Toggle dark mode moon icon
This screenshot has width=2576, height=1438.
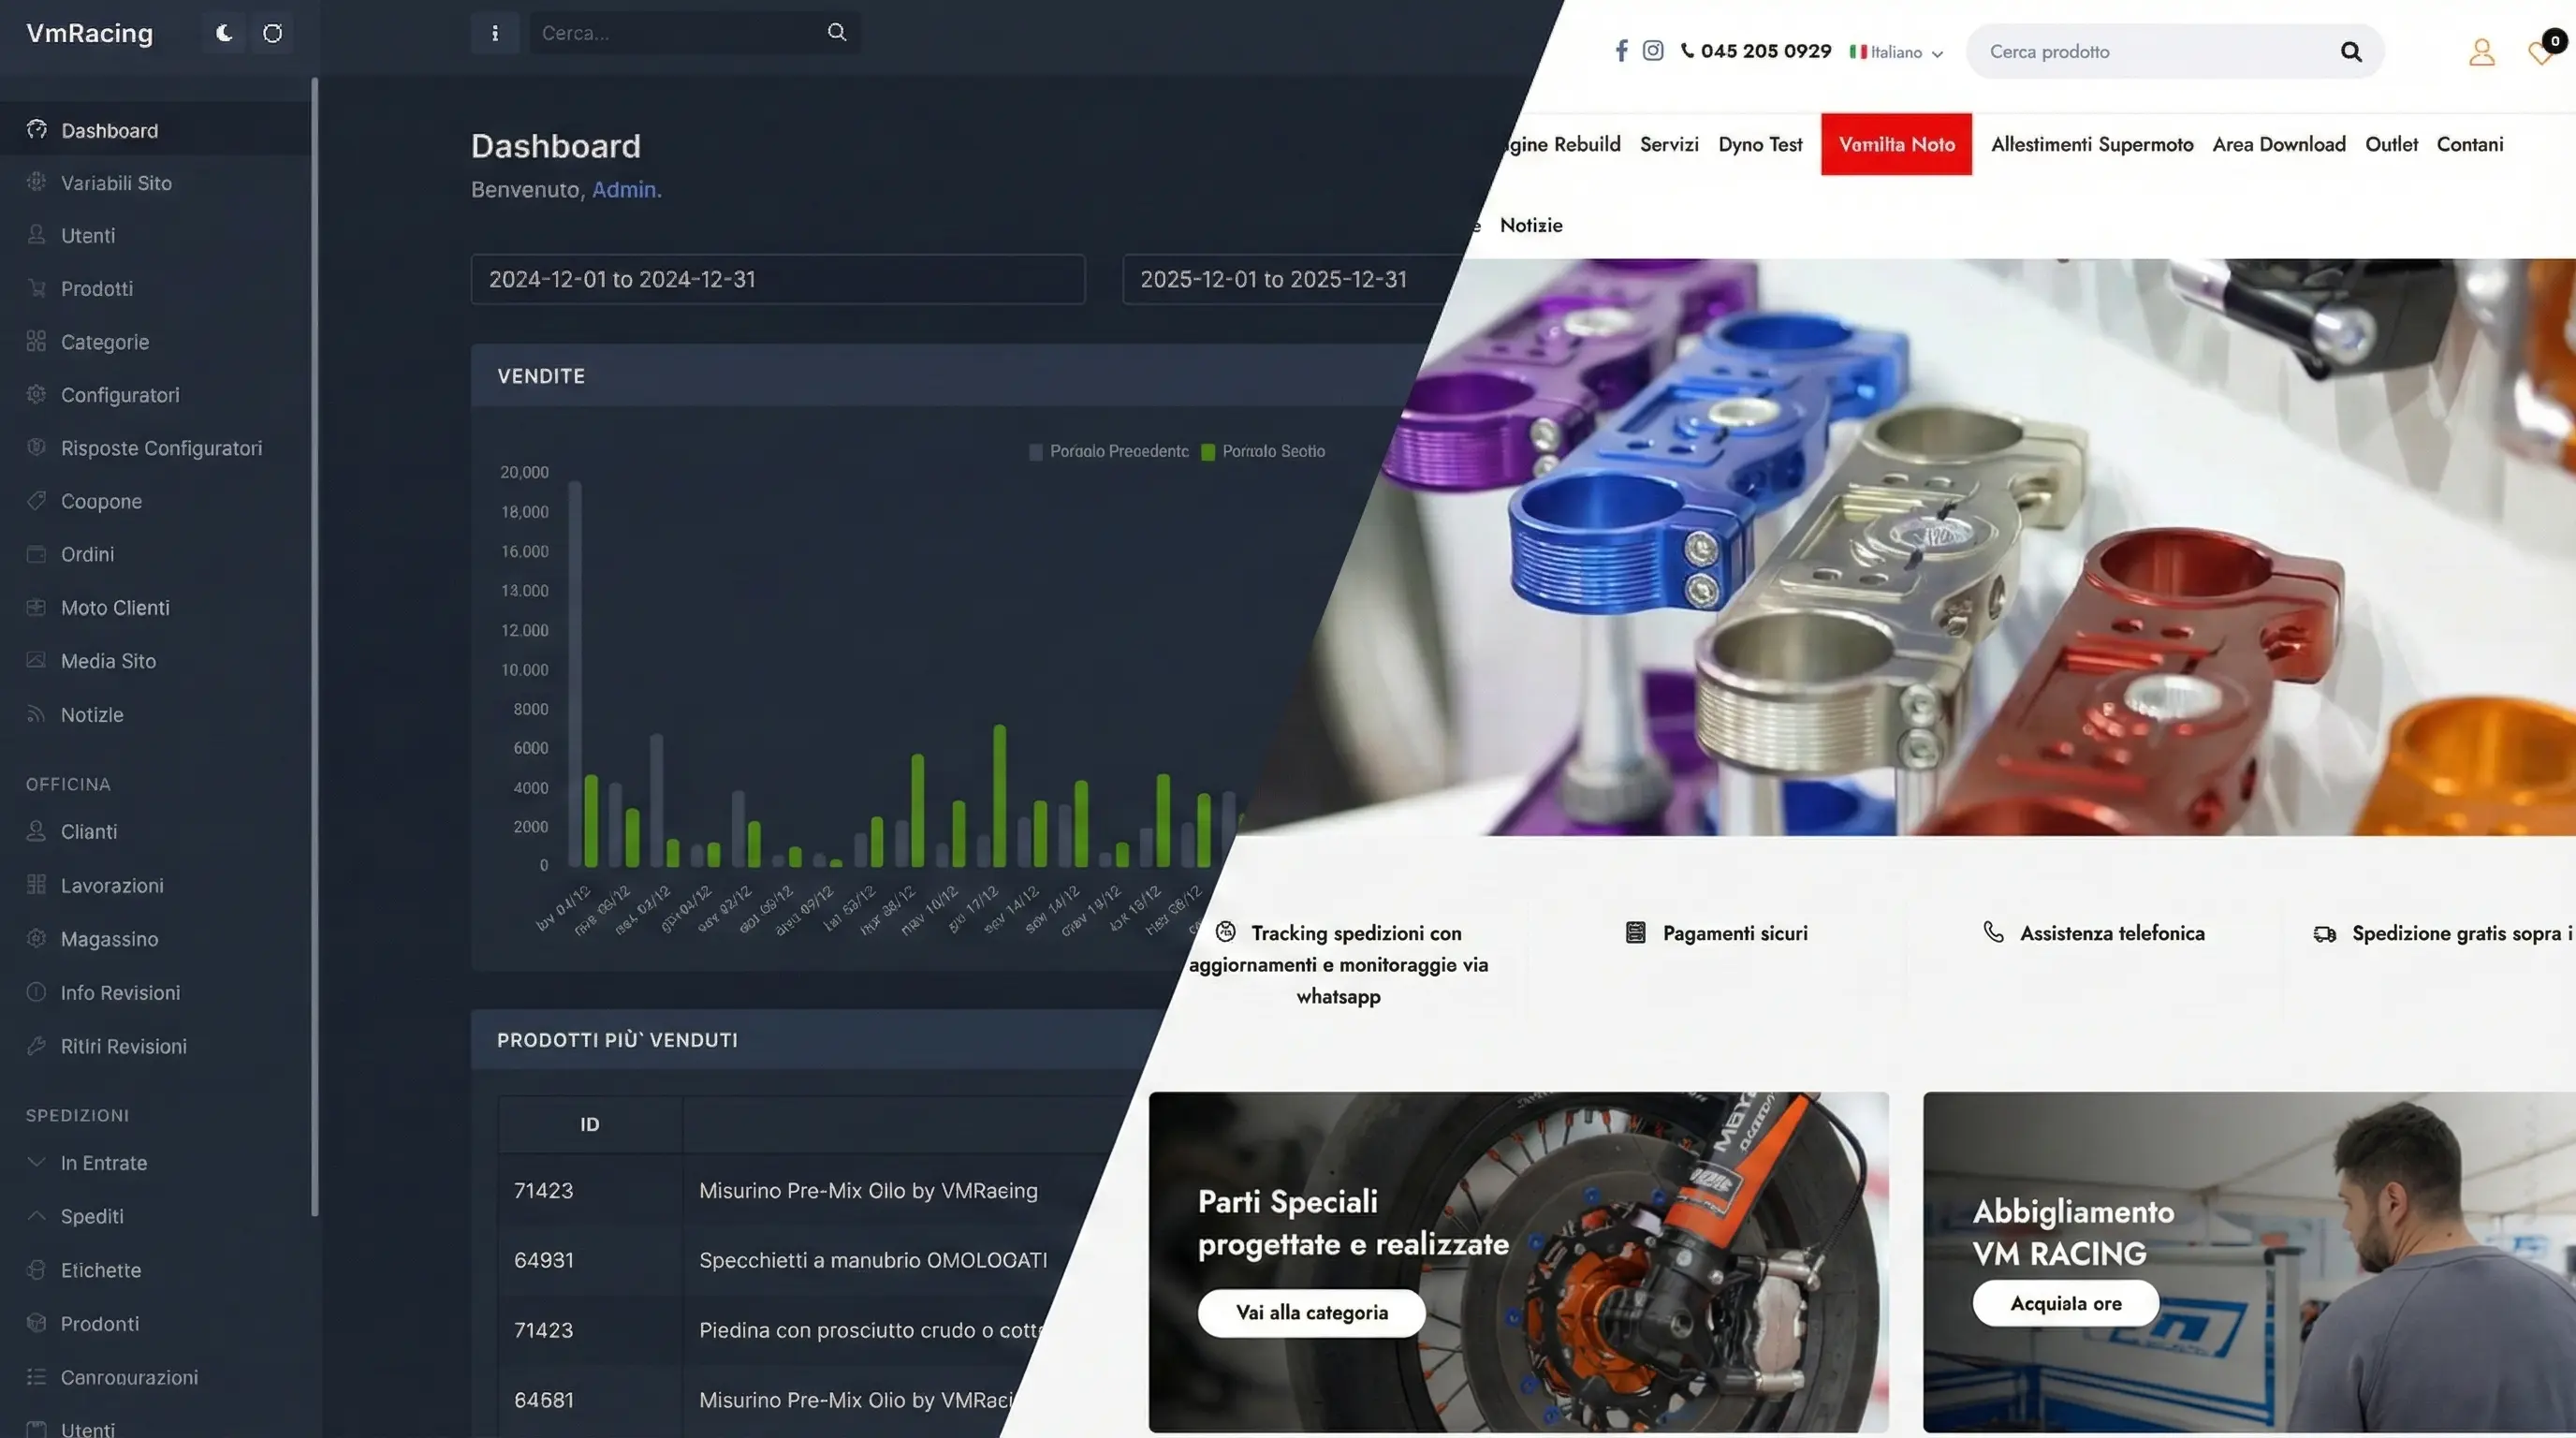click(224, 33)
